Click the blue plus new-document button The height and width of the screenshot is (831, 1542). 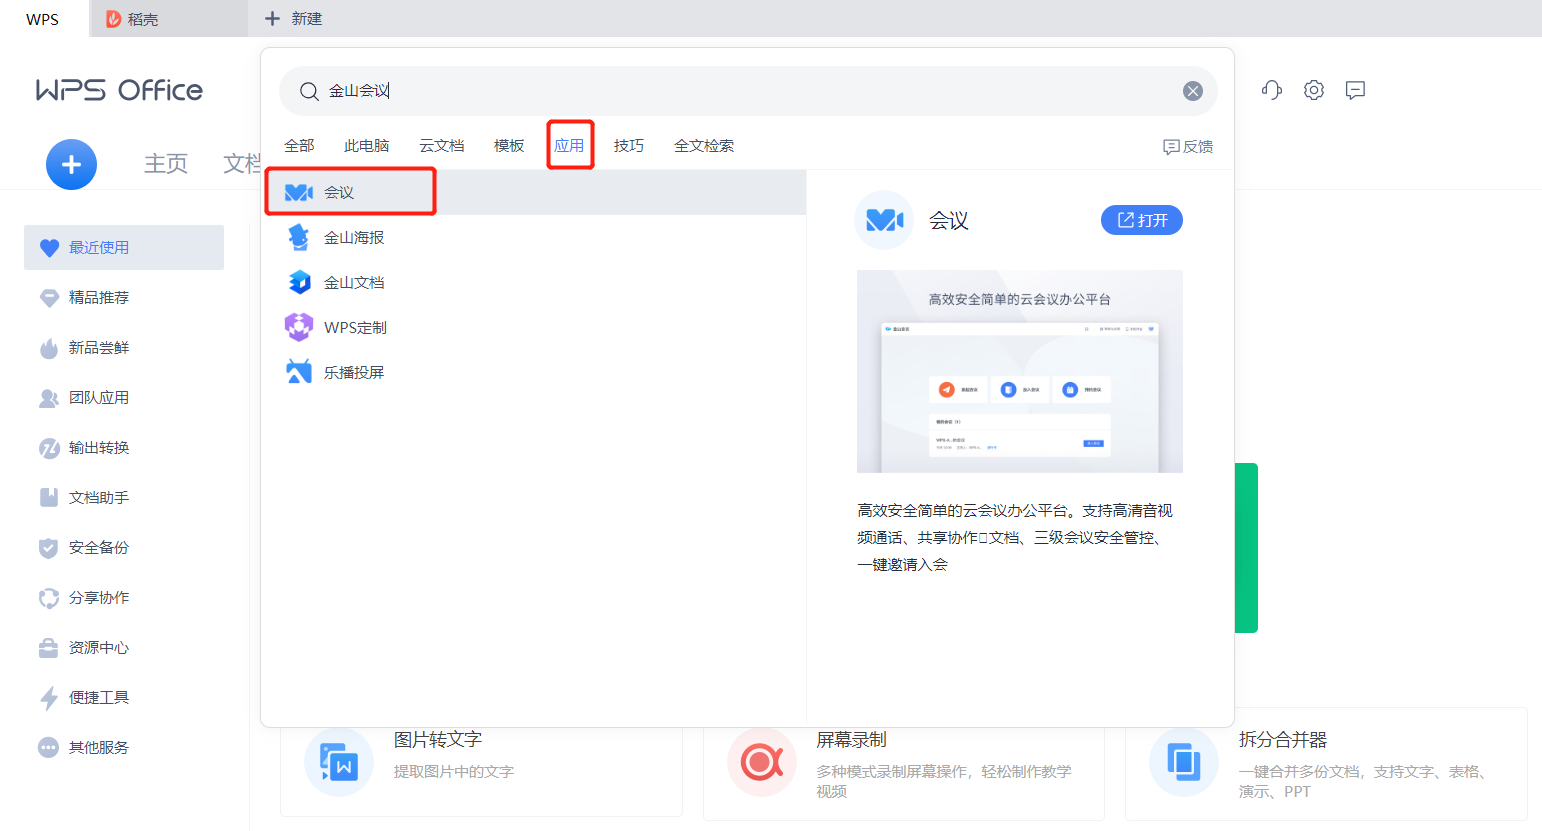coord(71,165)
